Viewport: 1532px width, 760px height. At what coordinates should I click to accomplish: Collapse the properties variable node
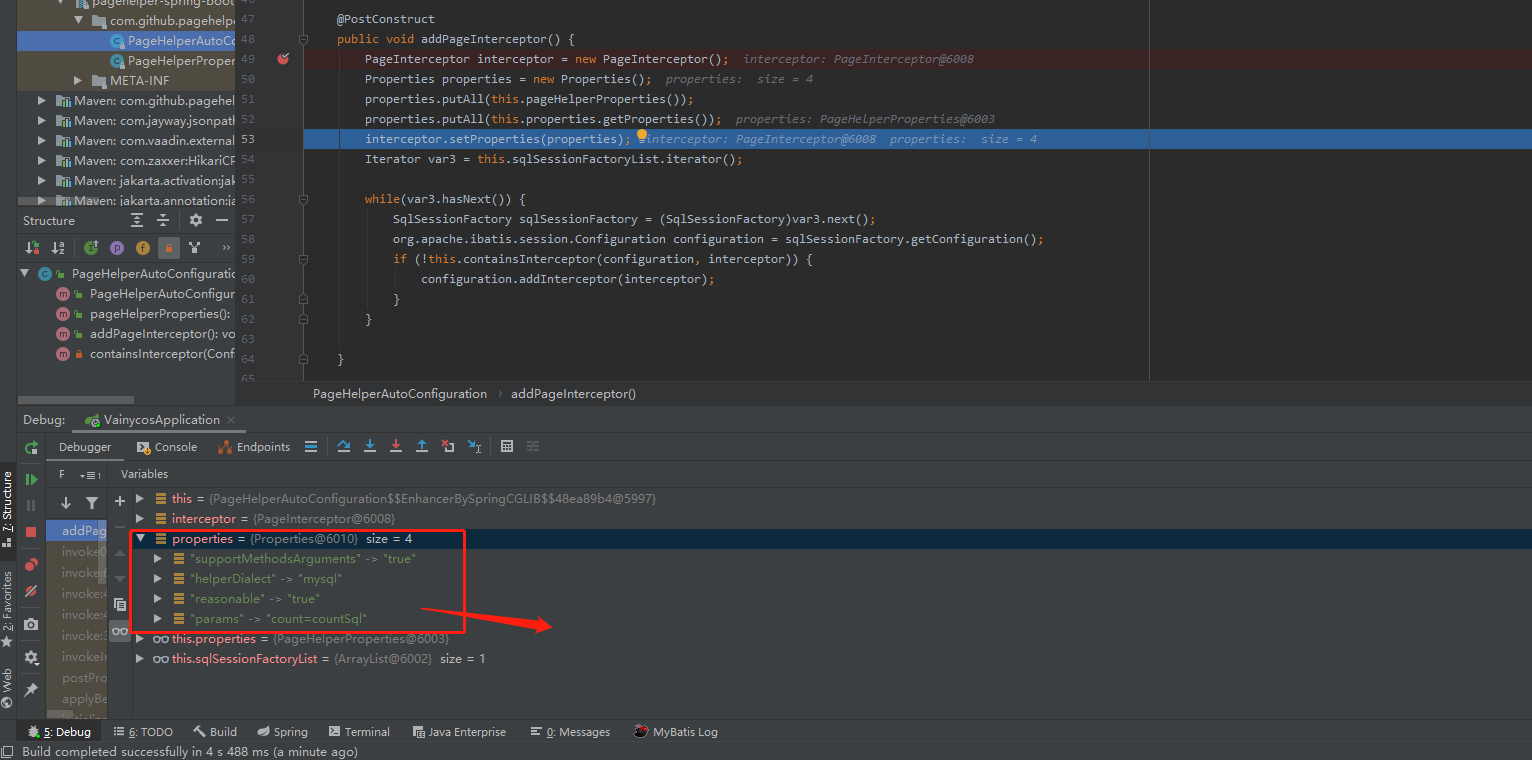[x=141, y=539]
